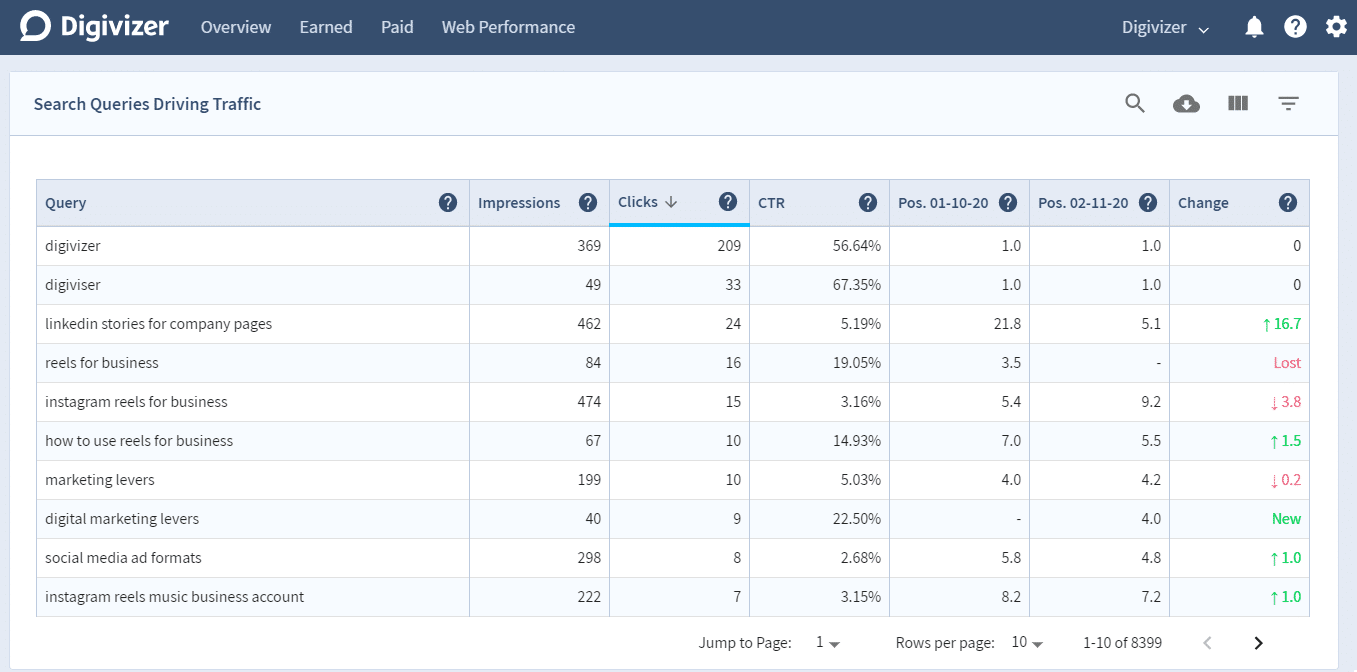Open the column chooser icon

(1237, 103)
